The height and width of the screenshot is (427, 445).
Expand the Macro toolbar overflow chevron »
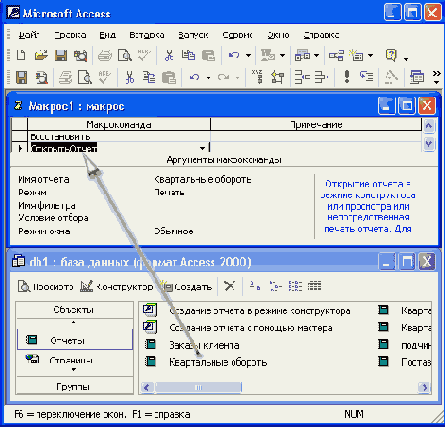436,77
